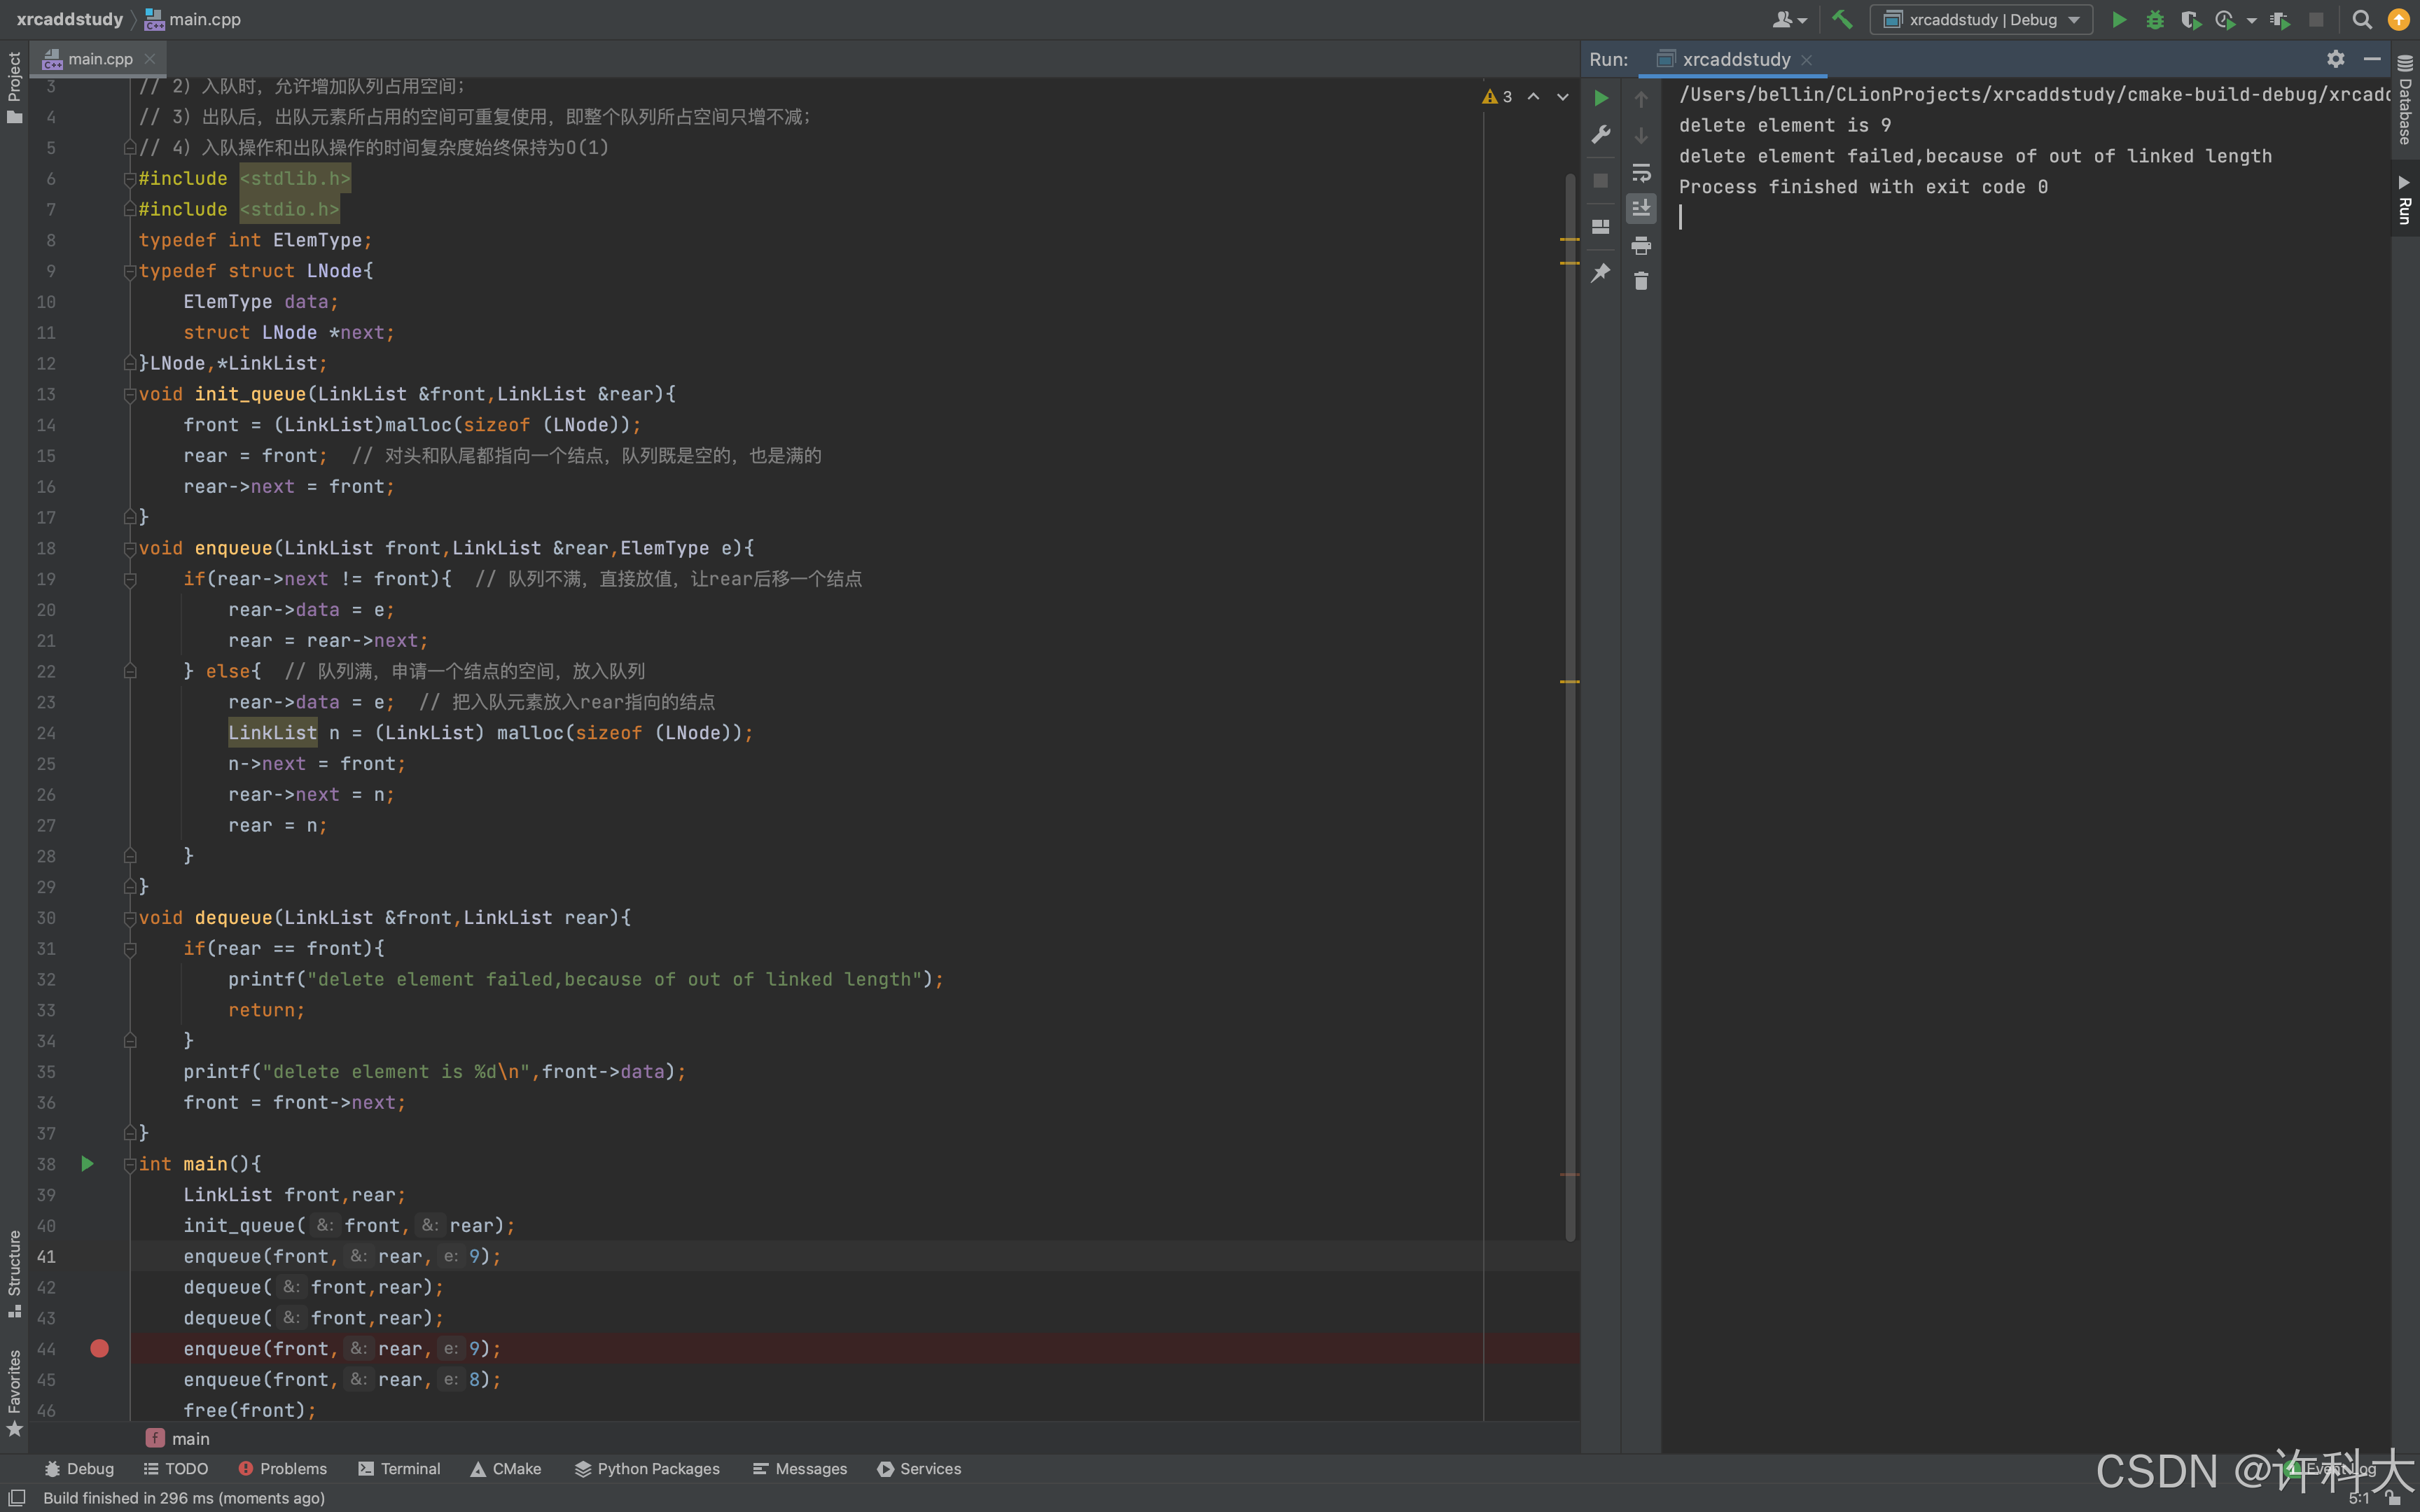Toggle scroll to end in console
Viewport: 2420px width, 1512px height.
[1641, 208]
